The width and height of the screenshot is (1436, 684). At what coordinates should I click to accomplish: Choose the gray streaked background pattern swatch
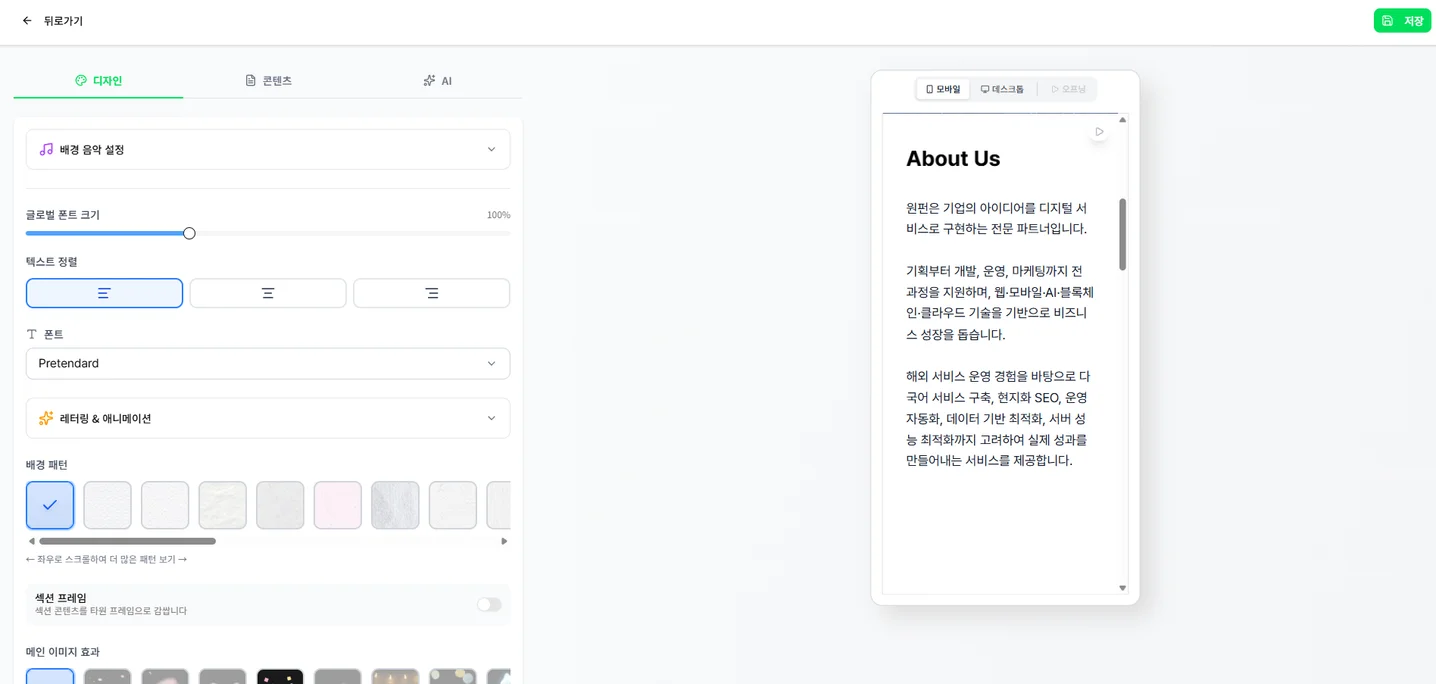click(x=395, y=505)
